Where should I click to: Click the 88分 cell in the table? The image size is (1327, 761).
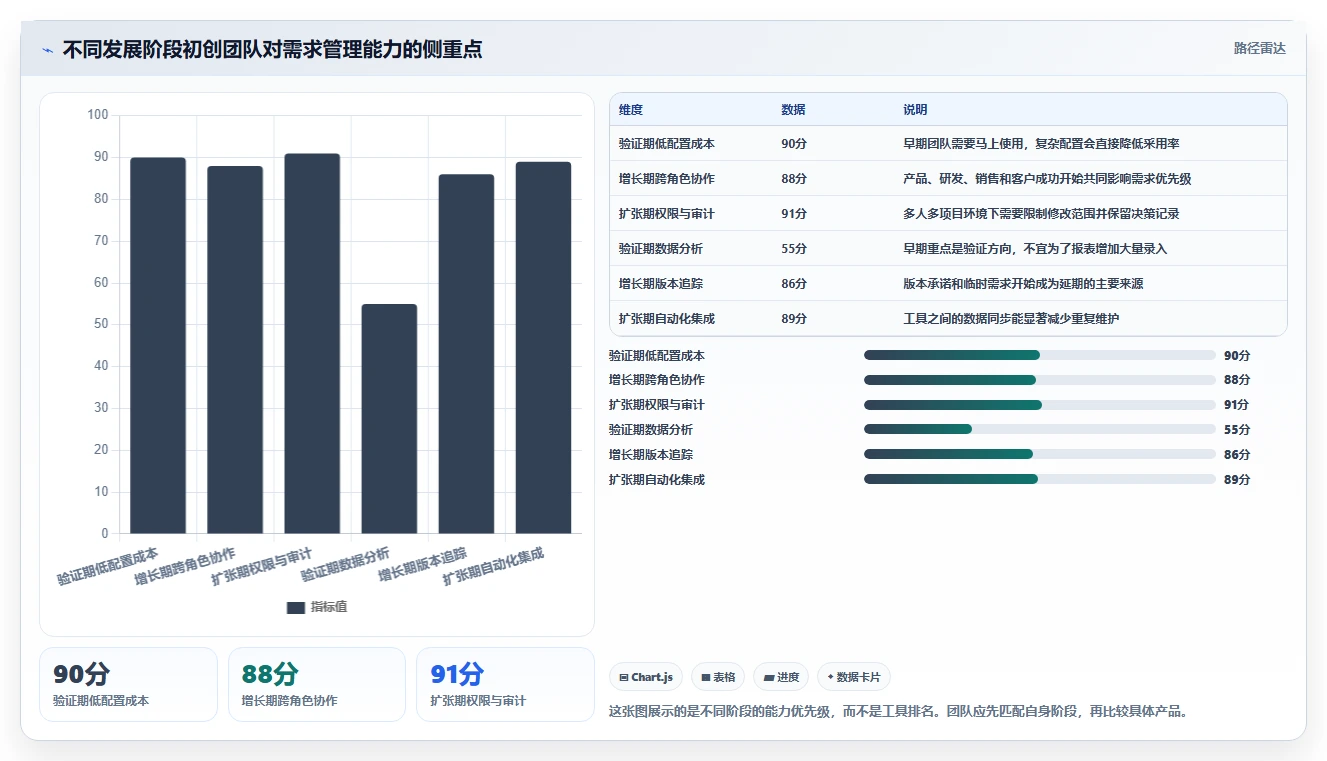(x=794, y=179)
